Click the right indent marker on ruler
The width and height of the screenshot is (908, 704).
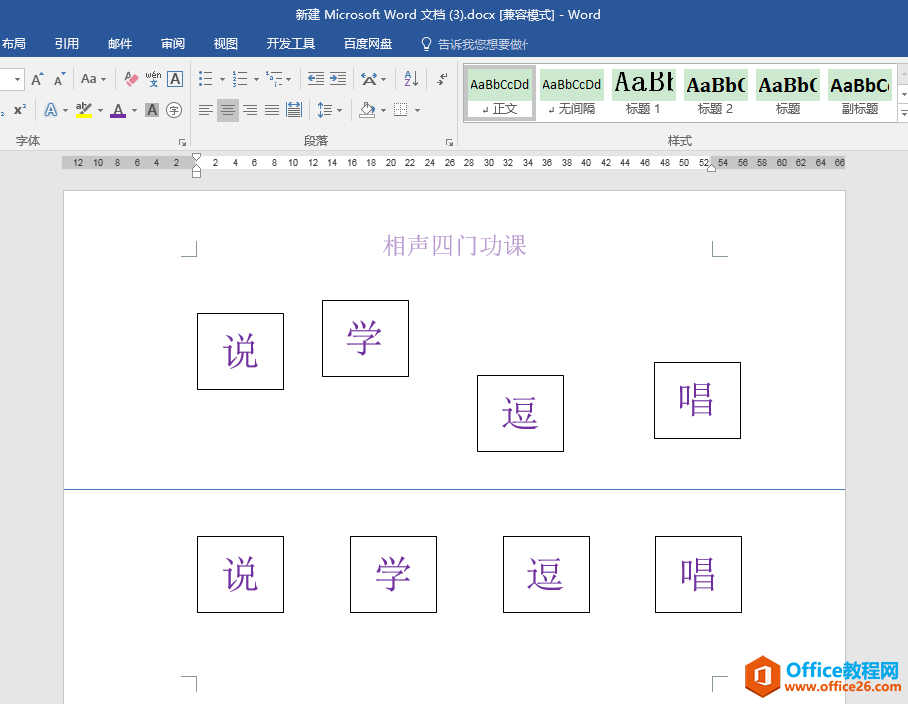(711, 168)
